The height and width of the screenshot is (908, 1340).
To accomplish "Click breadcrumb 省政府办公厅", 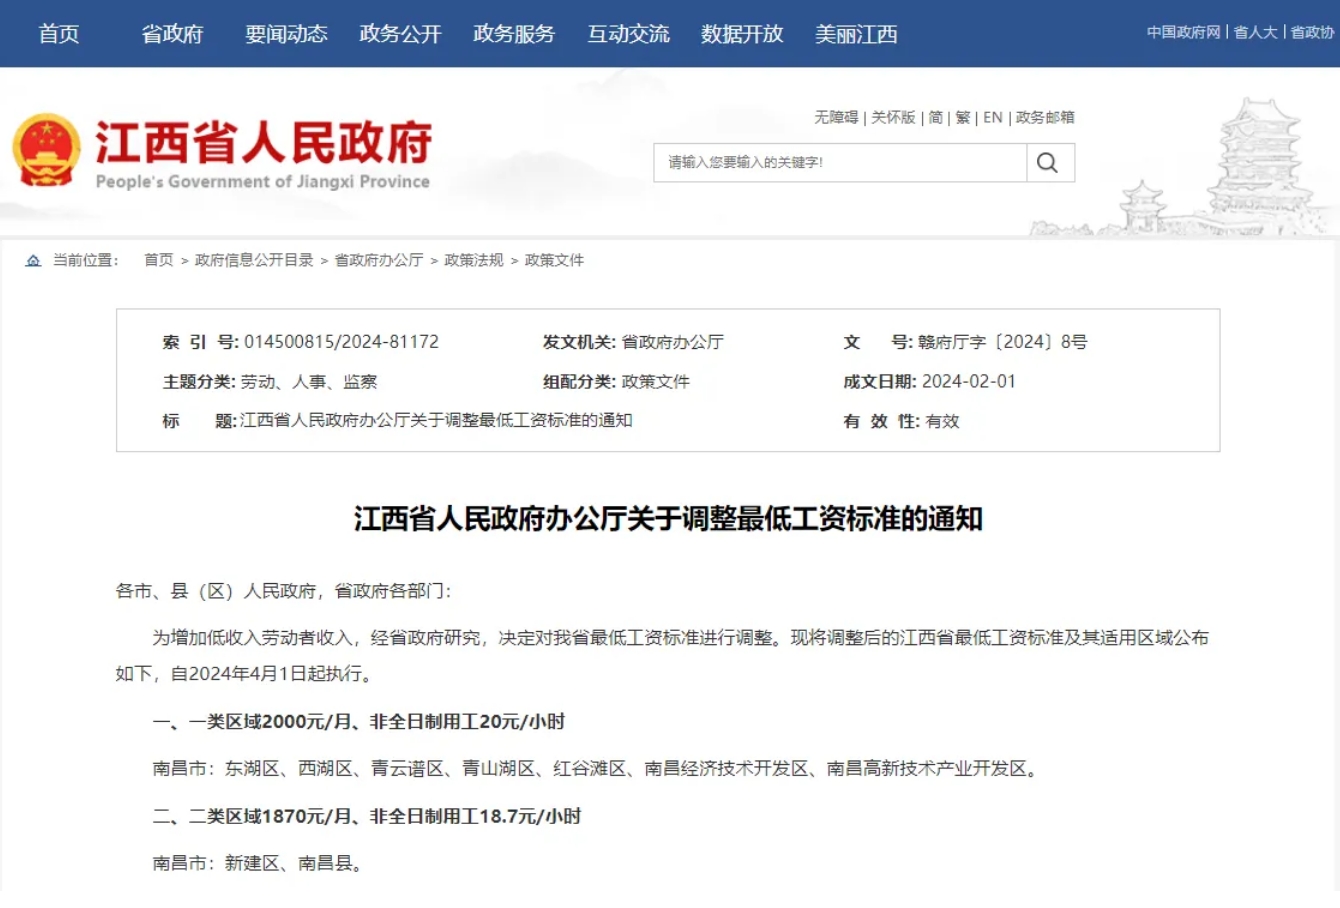I will click(379, 260).
